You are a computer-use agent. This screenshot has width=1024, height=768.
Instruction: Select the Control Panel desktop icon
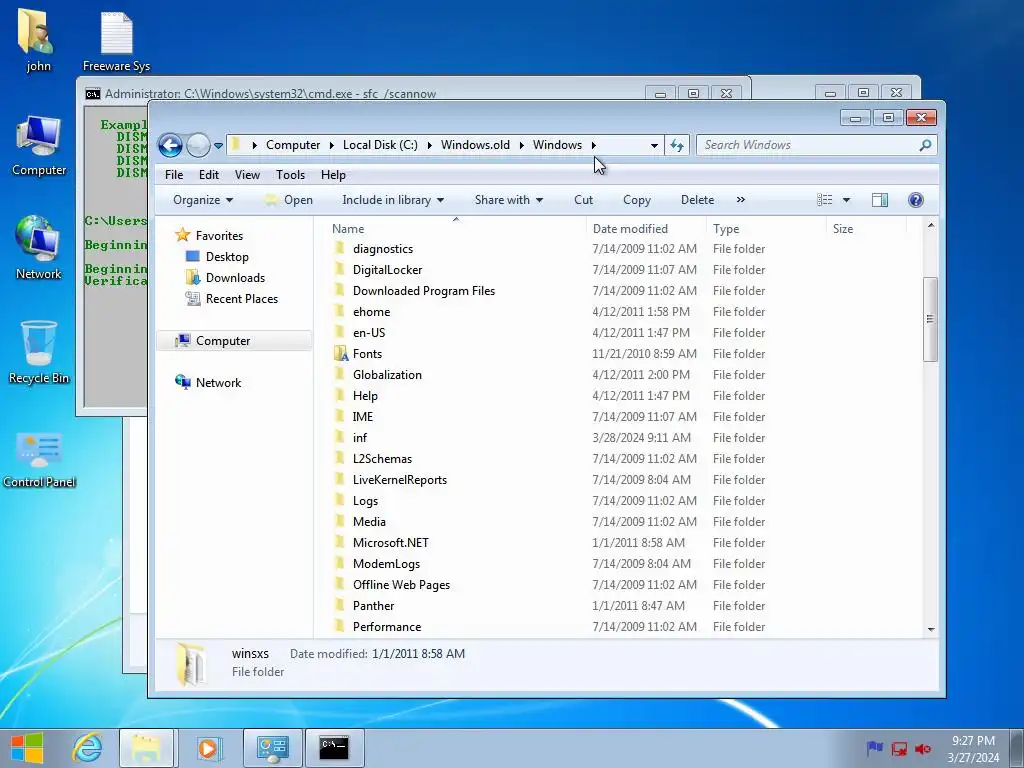(39, 460)
